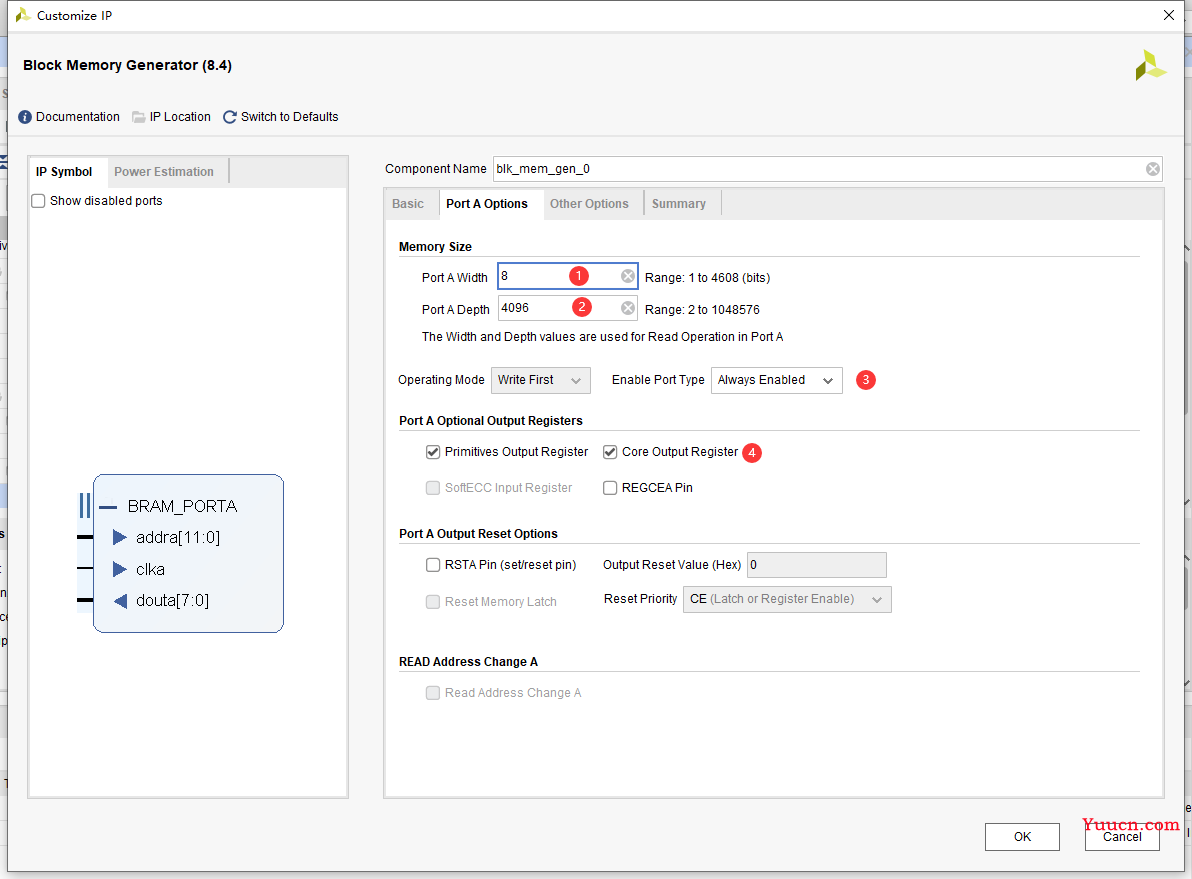This screenshot has height=879, width=1192.
Task: Click the IP Location link
Action: pos(180,117)
